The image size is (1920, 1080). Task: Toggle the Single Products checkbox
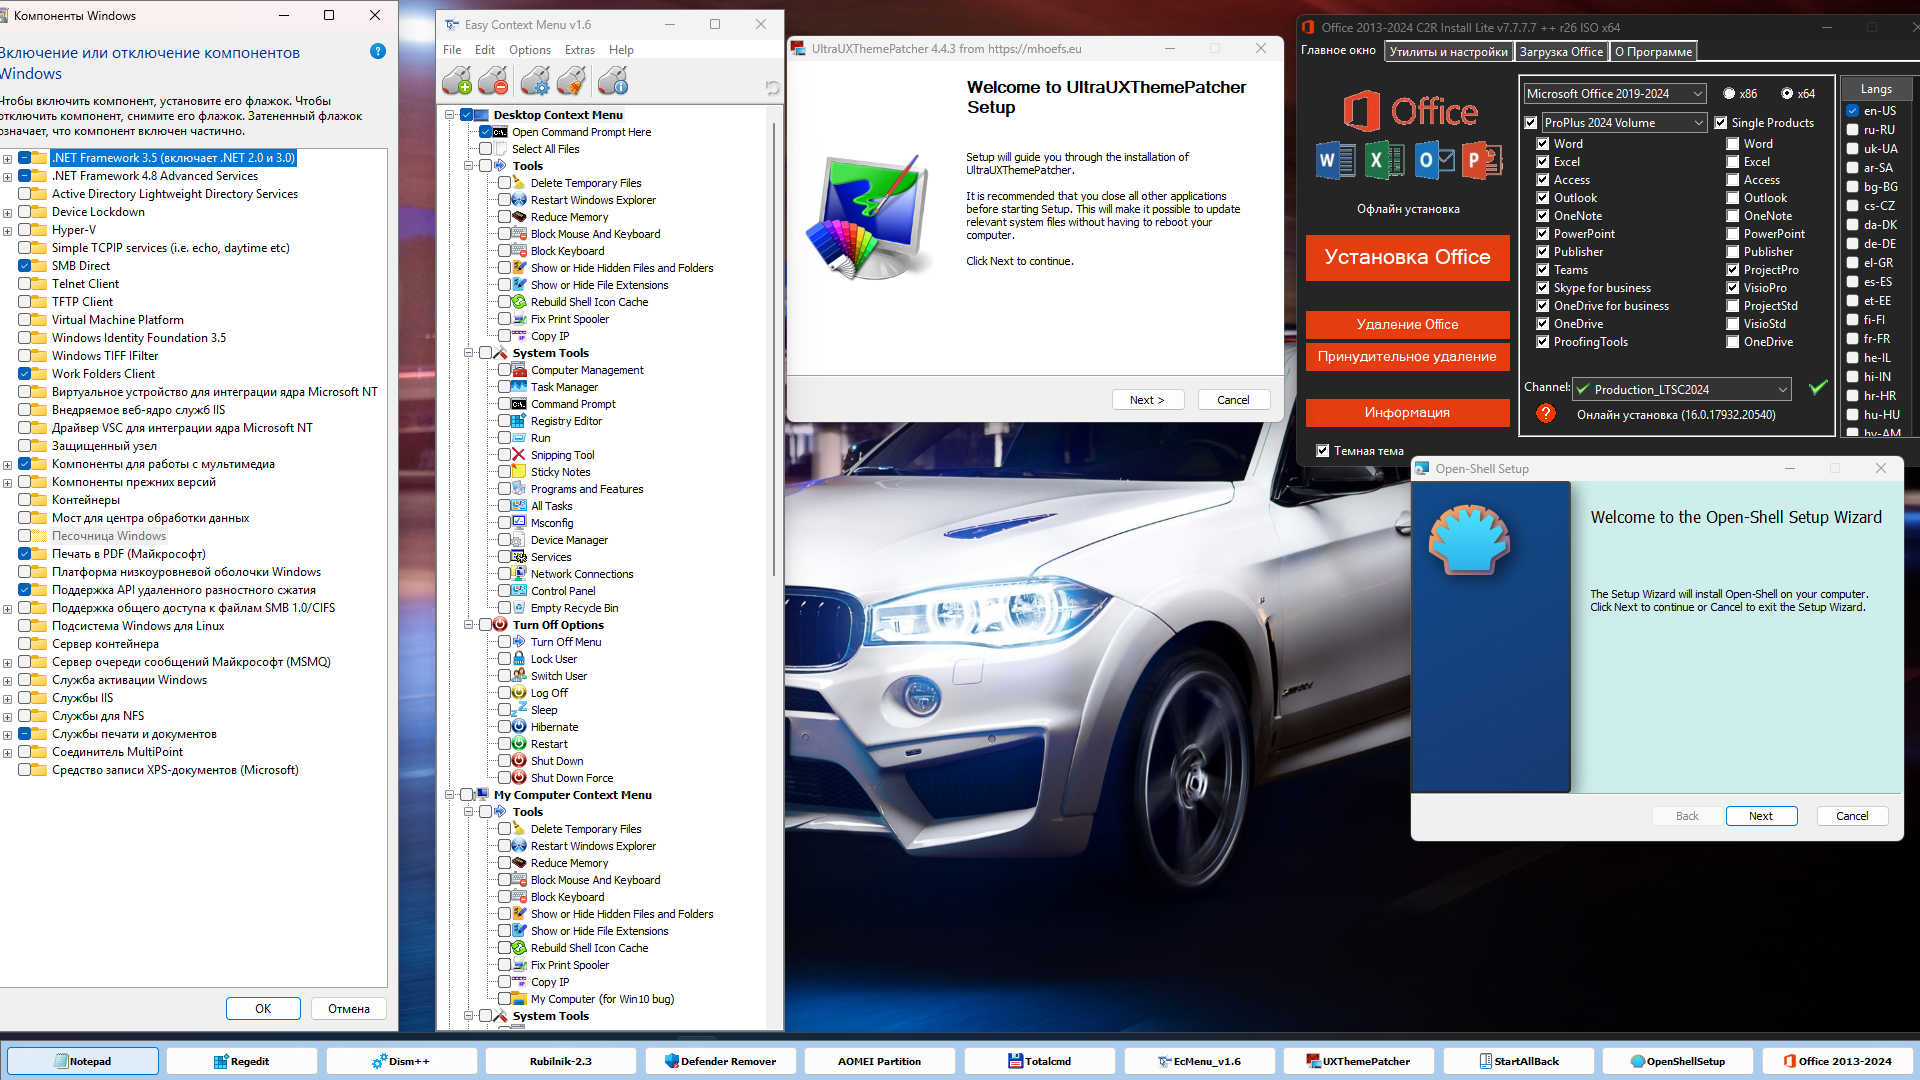(1721, 123)
